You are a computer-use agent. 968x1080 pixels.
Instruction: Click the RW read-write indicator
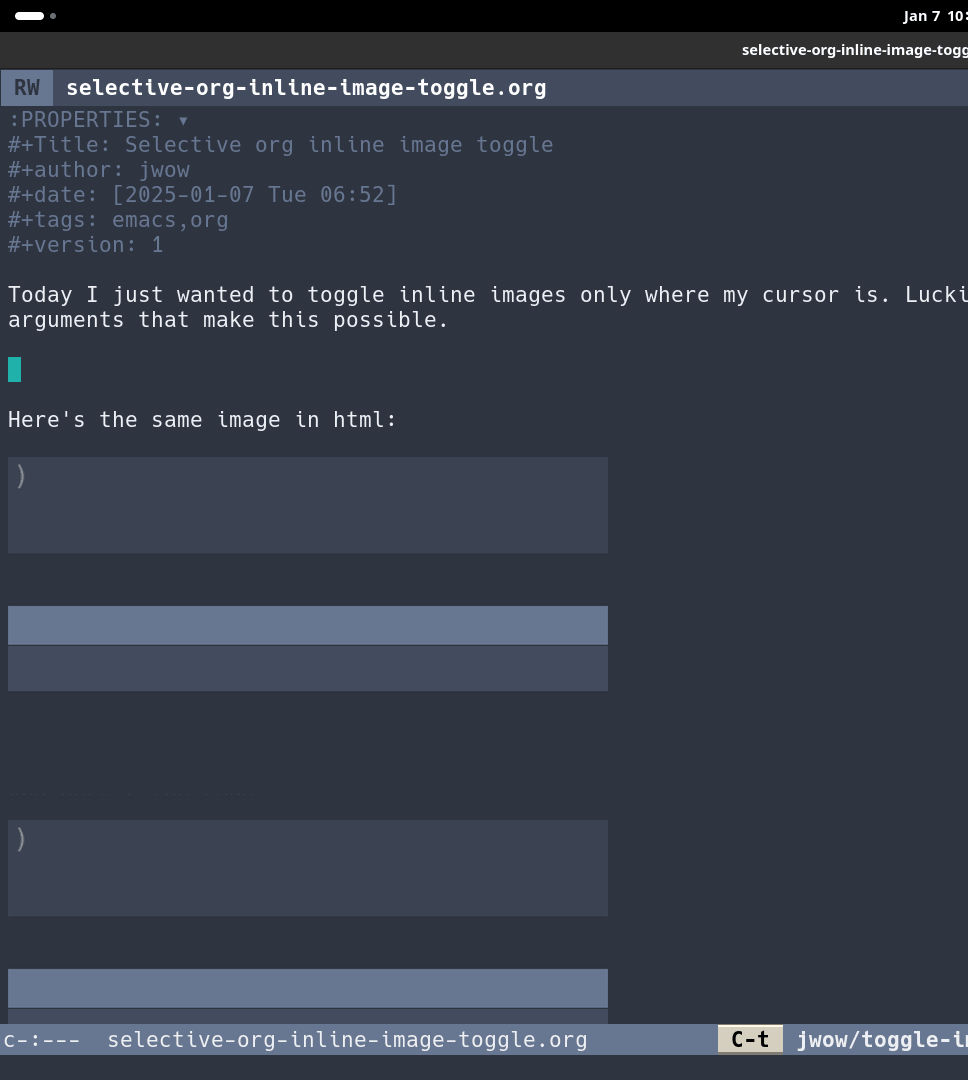point(27,88)
